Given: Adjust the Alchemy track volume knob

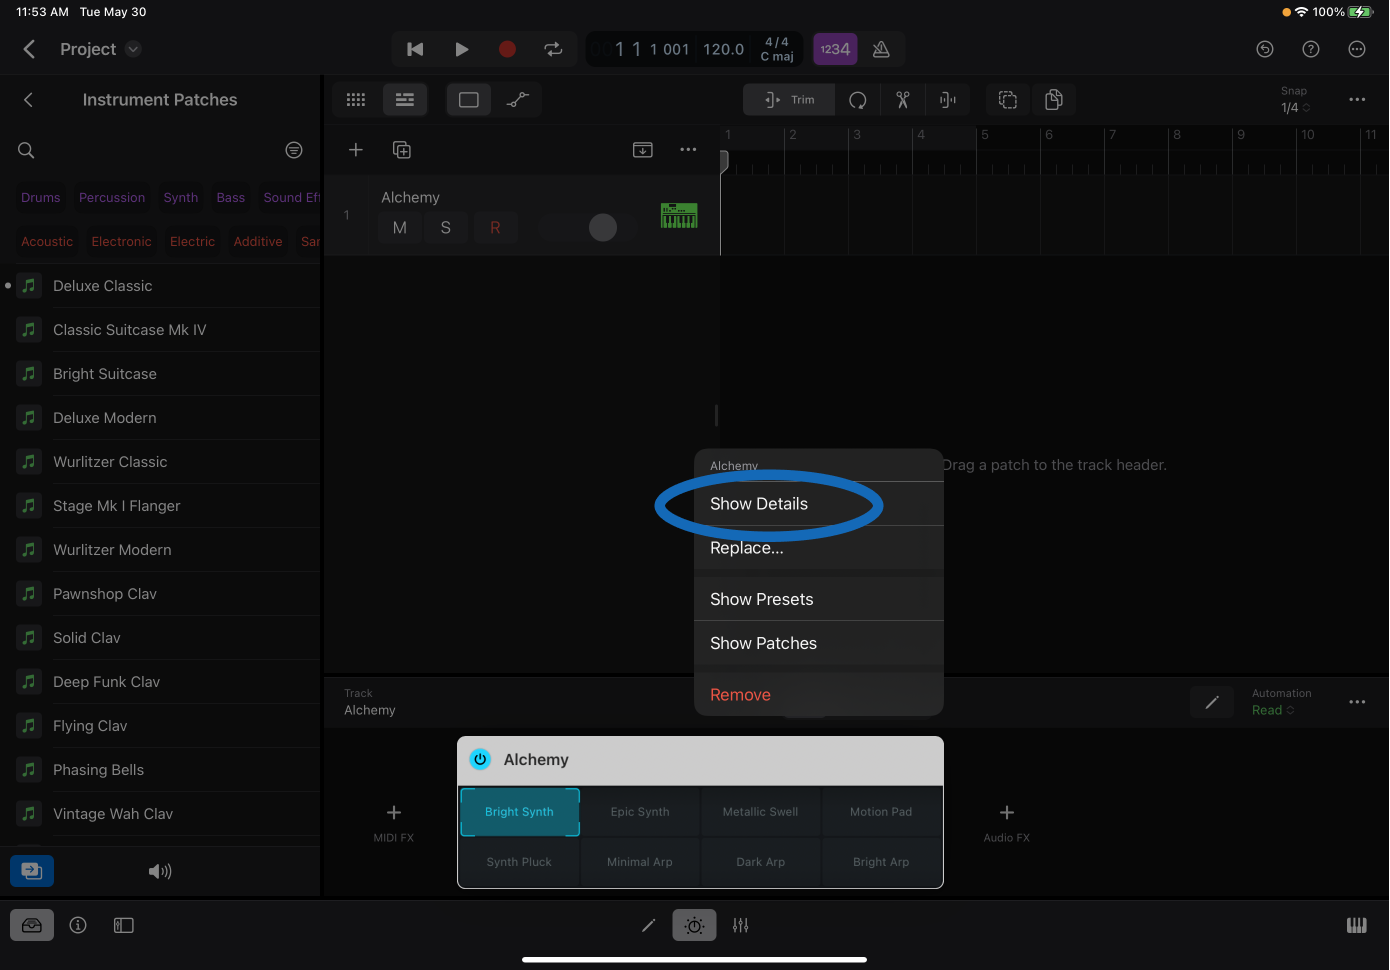Looking at the screenshot, I should click(603, 228).
